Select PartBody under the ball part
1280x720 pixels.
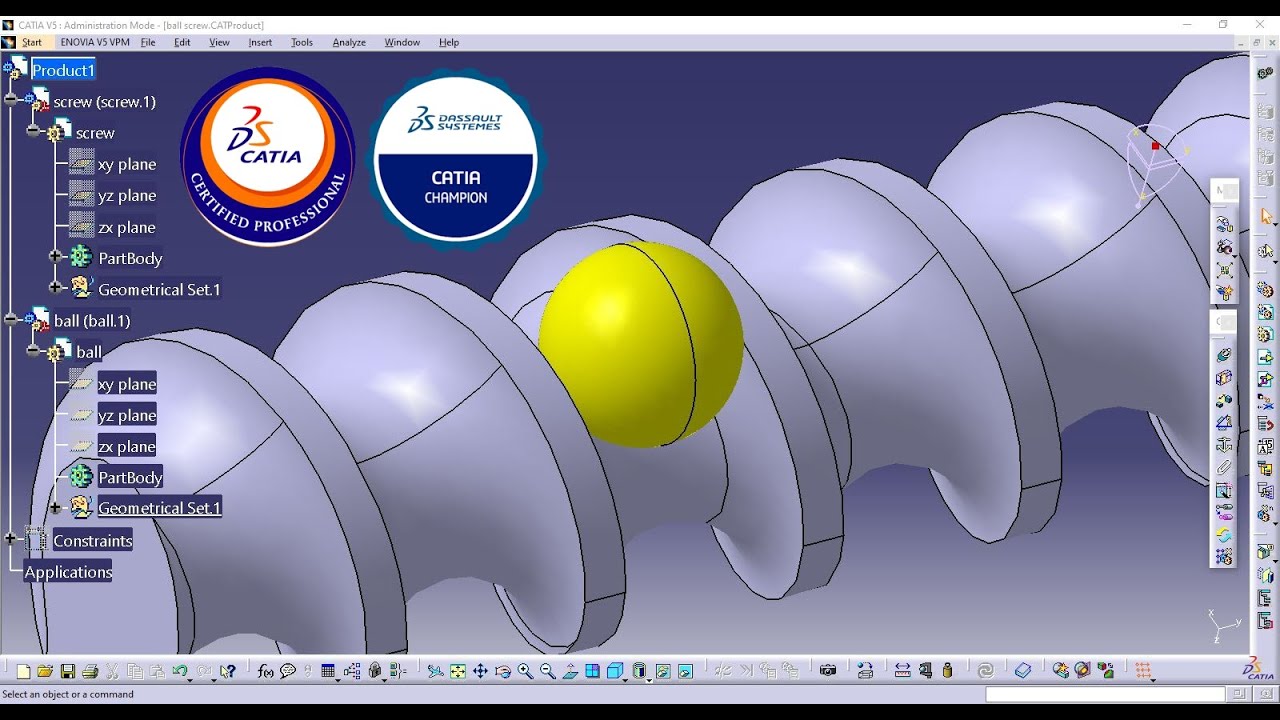(x=130, y=477)
